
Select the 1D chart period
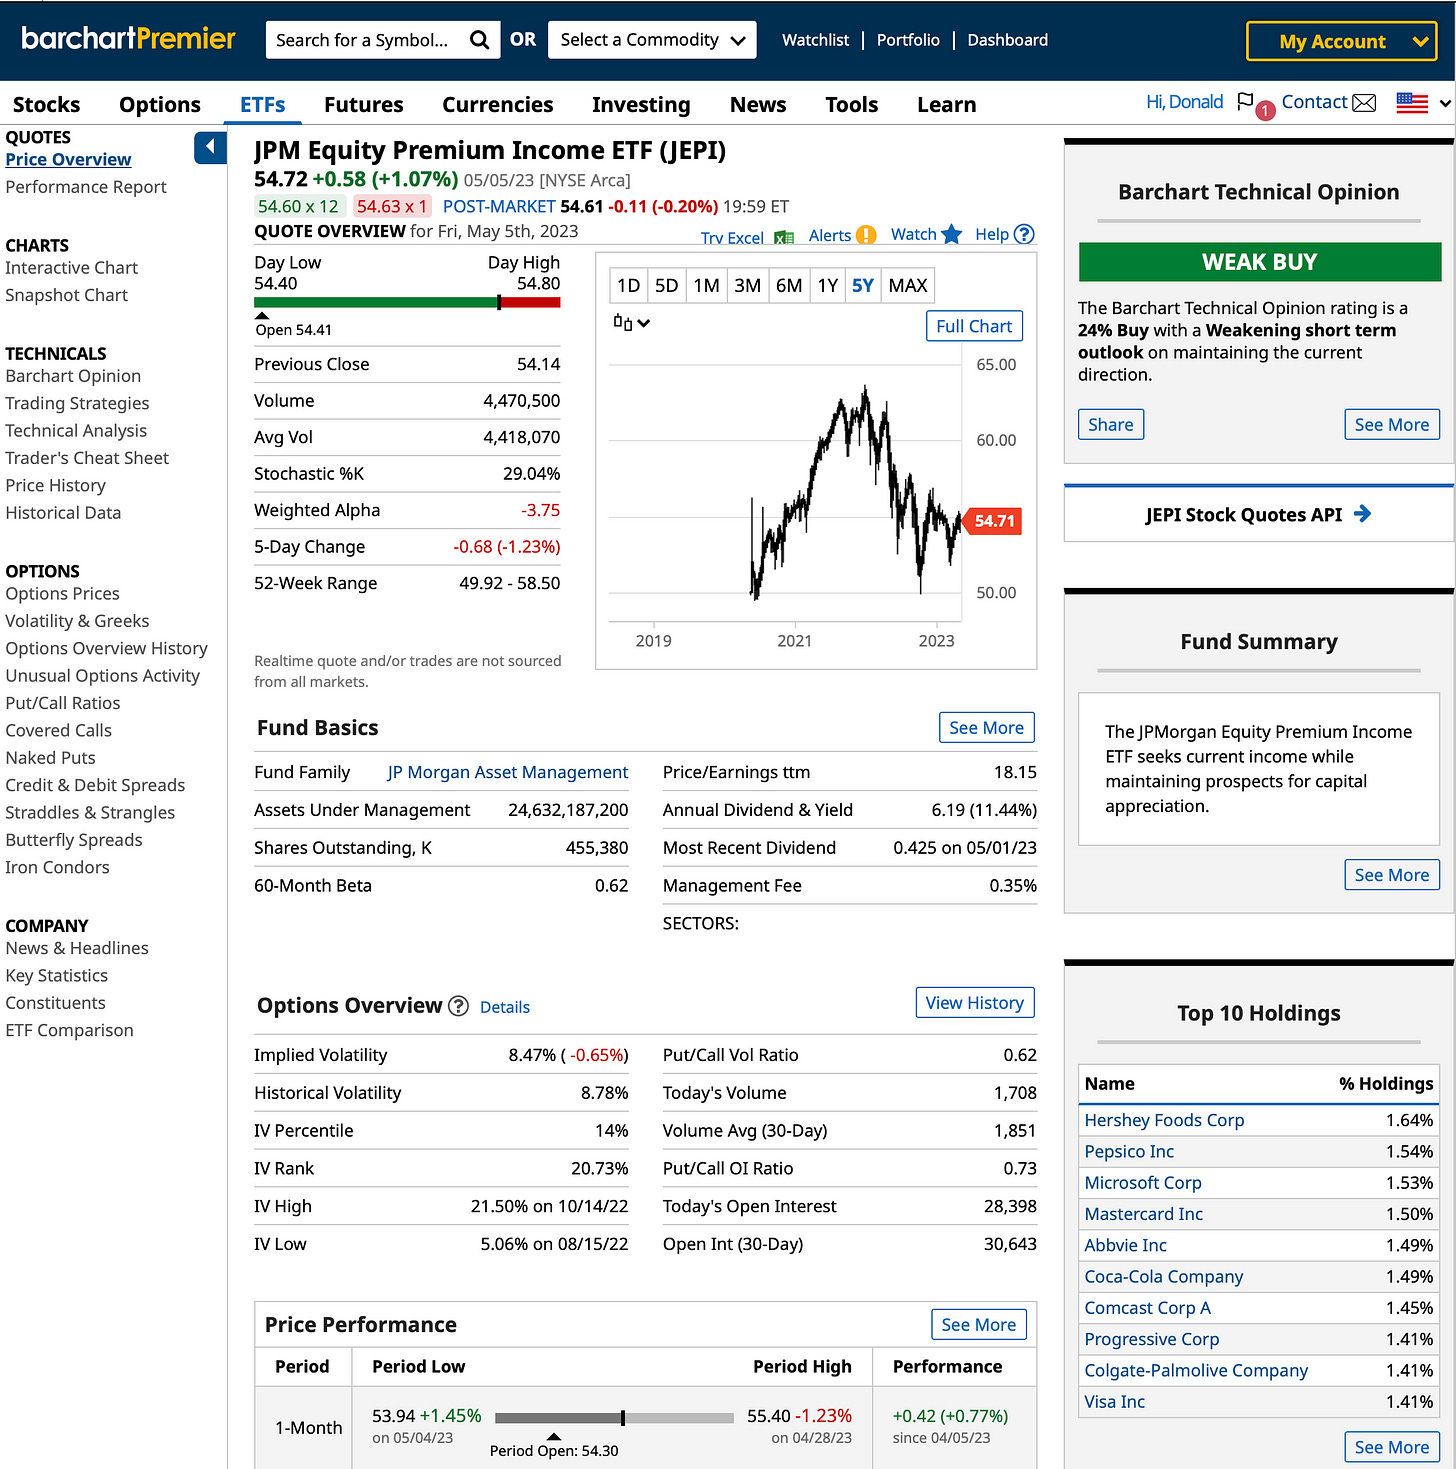point(629,285)
